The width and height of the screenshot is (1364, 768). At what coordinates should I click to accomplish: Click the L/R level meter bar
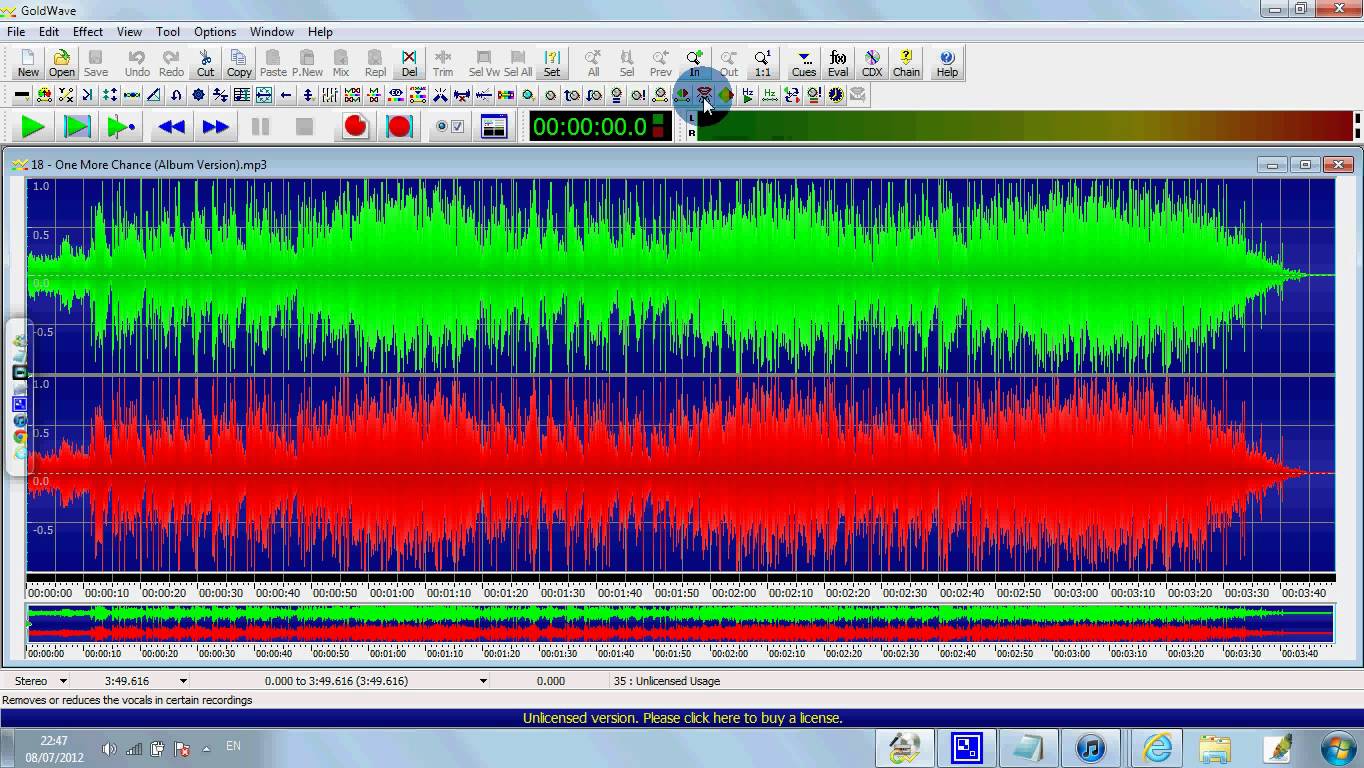(x=1025, y=126)
